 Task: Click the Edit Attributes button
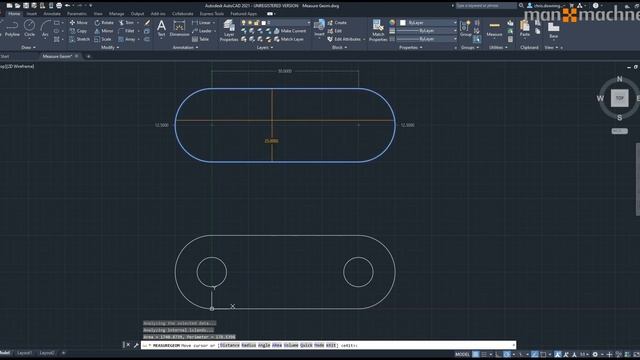pyautogui.click(x=344, y=39)
